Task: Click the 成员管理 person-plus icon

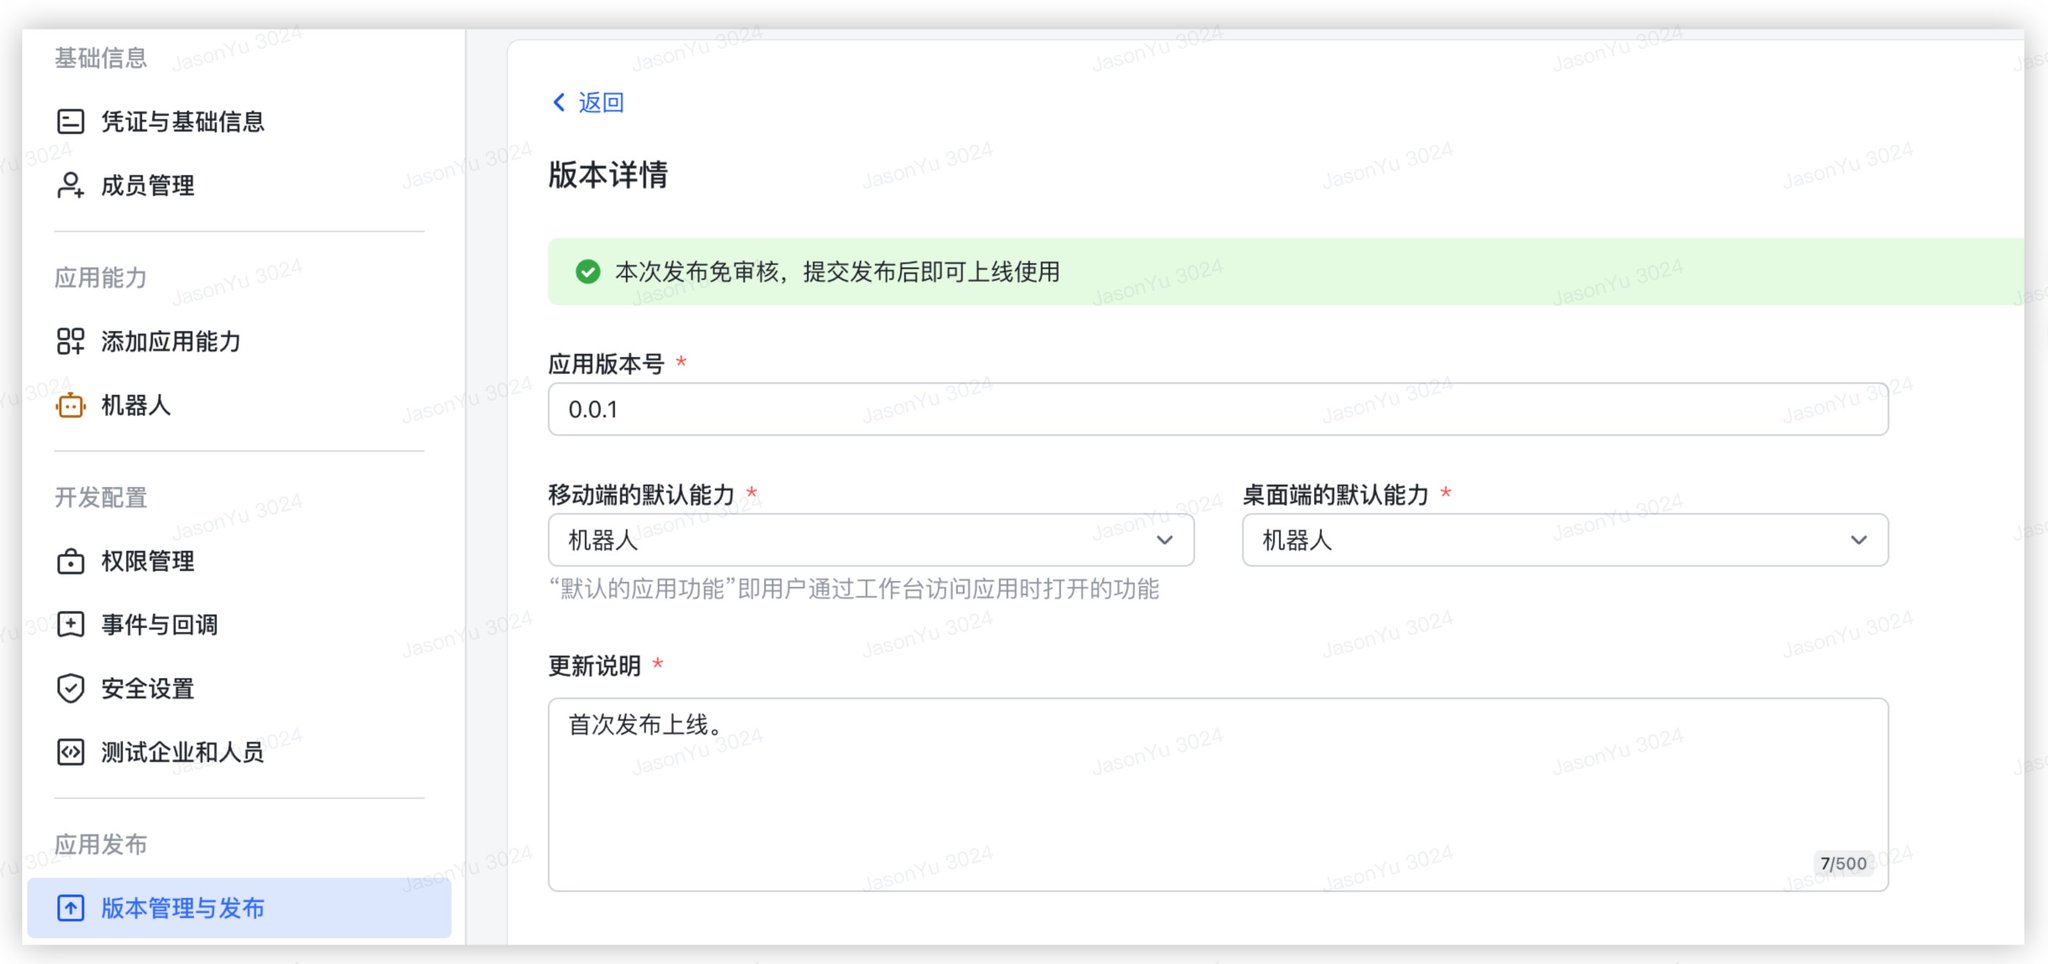Action: (x=71, y=185)
